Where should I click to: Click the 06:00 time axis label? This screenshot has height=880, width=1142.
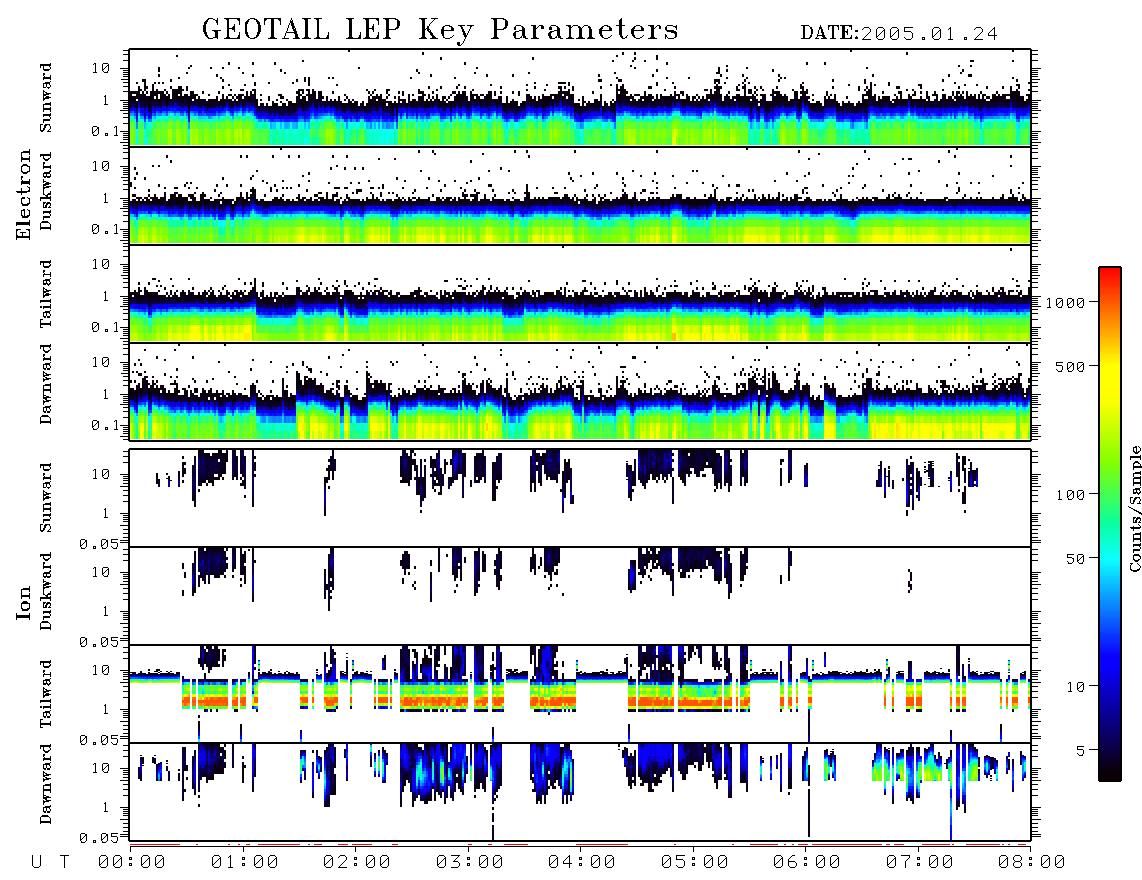point(807,863)
